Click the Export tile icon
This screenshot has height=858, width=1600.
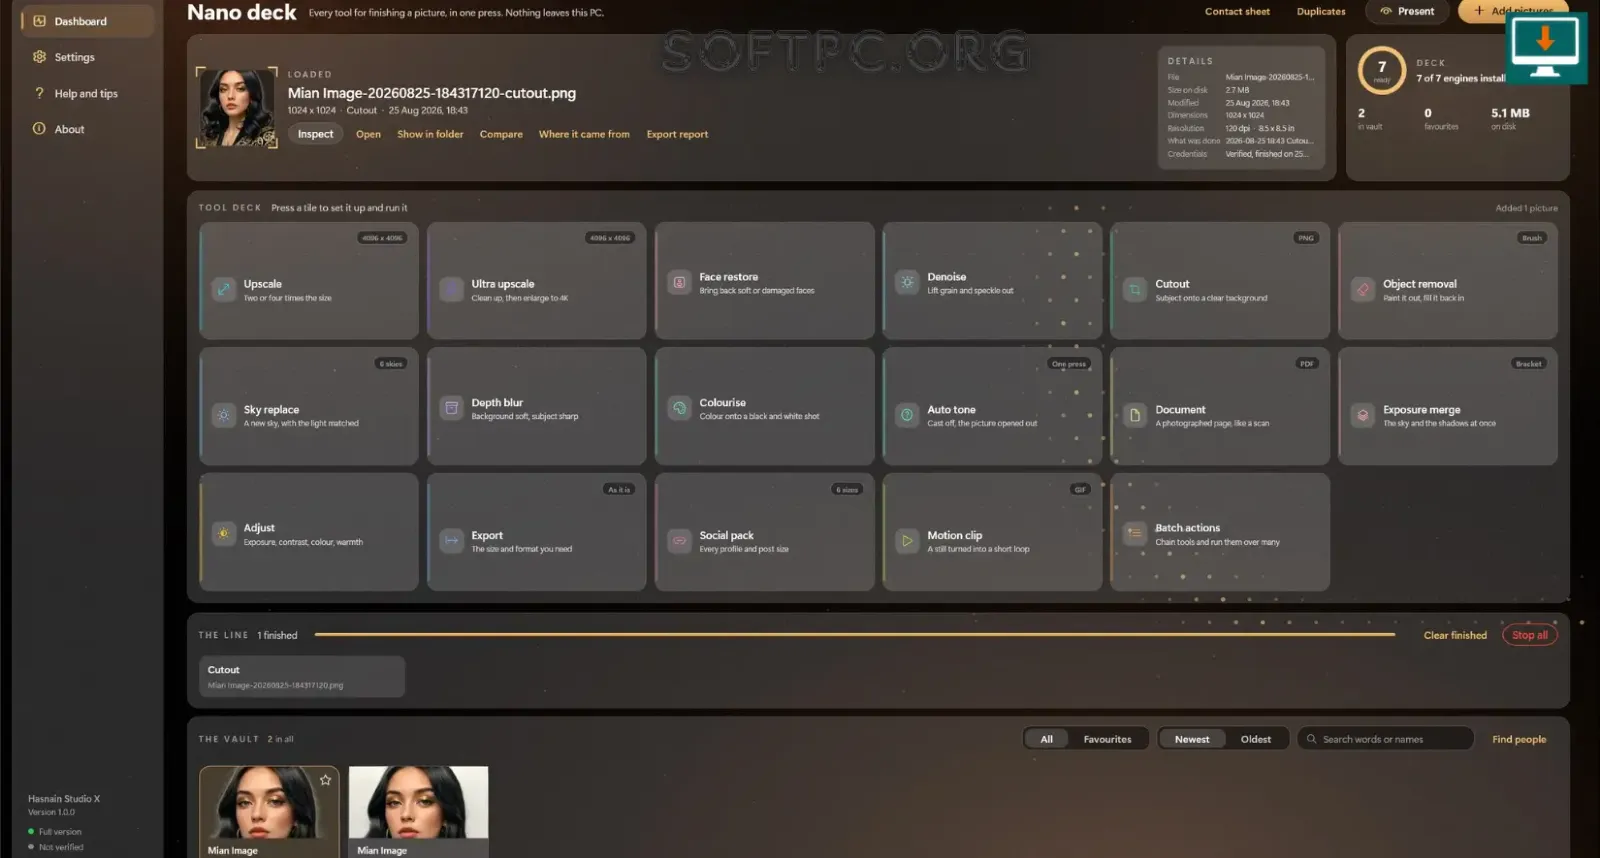(x=451, y=541)
